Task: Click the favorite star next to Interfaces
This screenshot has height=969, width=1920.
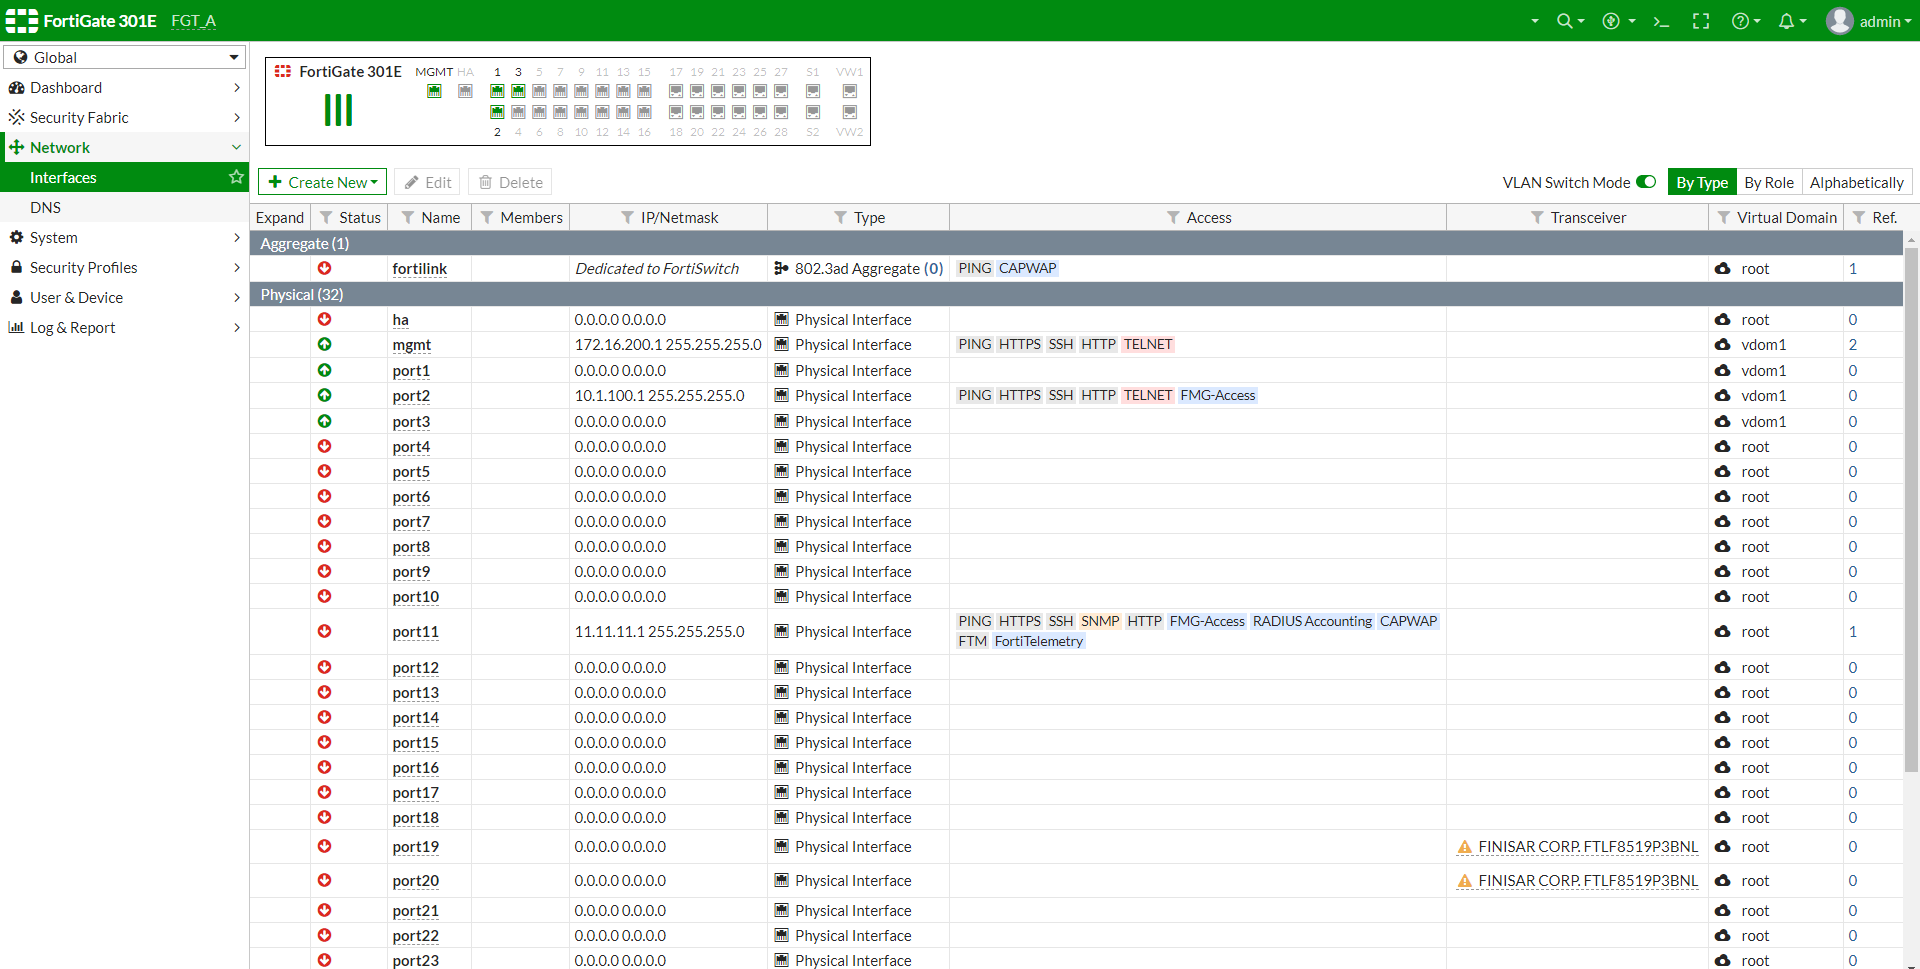Action: pyautogui.click(x=236, y=177)
